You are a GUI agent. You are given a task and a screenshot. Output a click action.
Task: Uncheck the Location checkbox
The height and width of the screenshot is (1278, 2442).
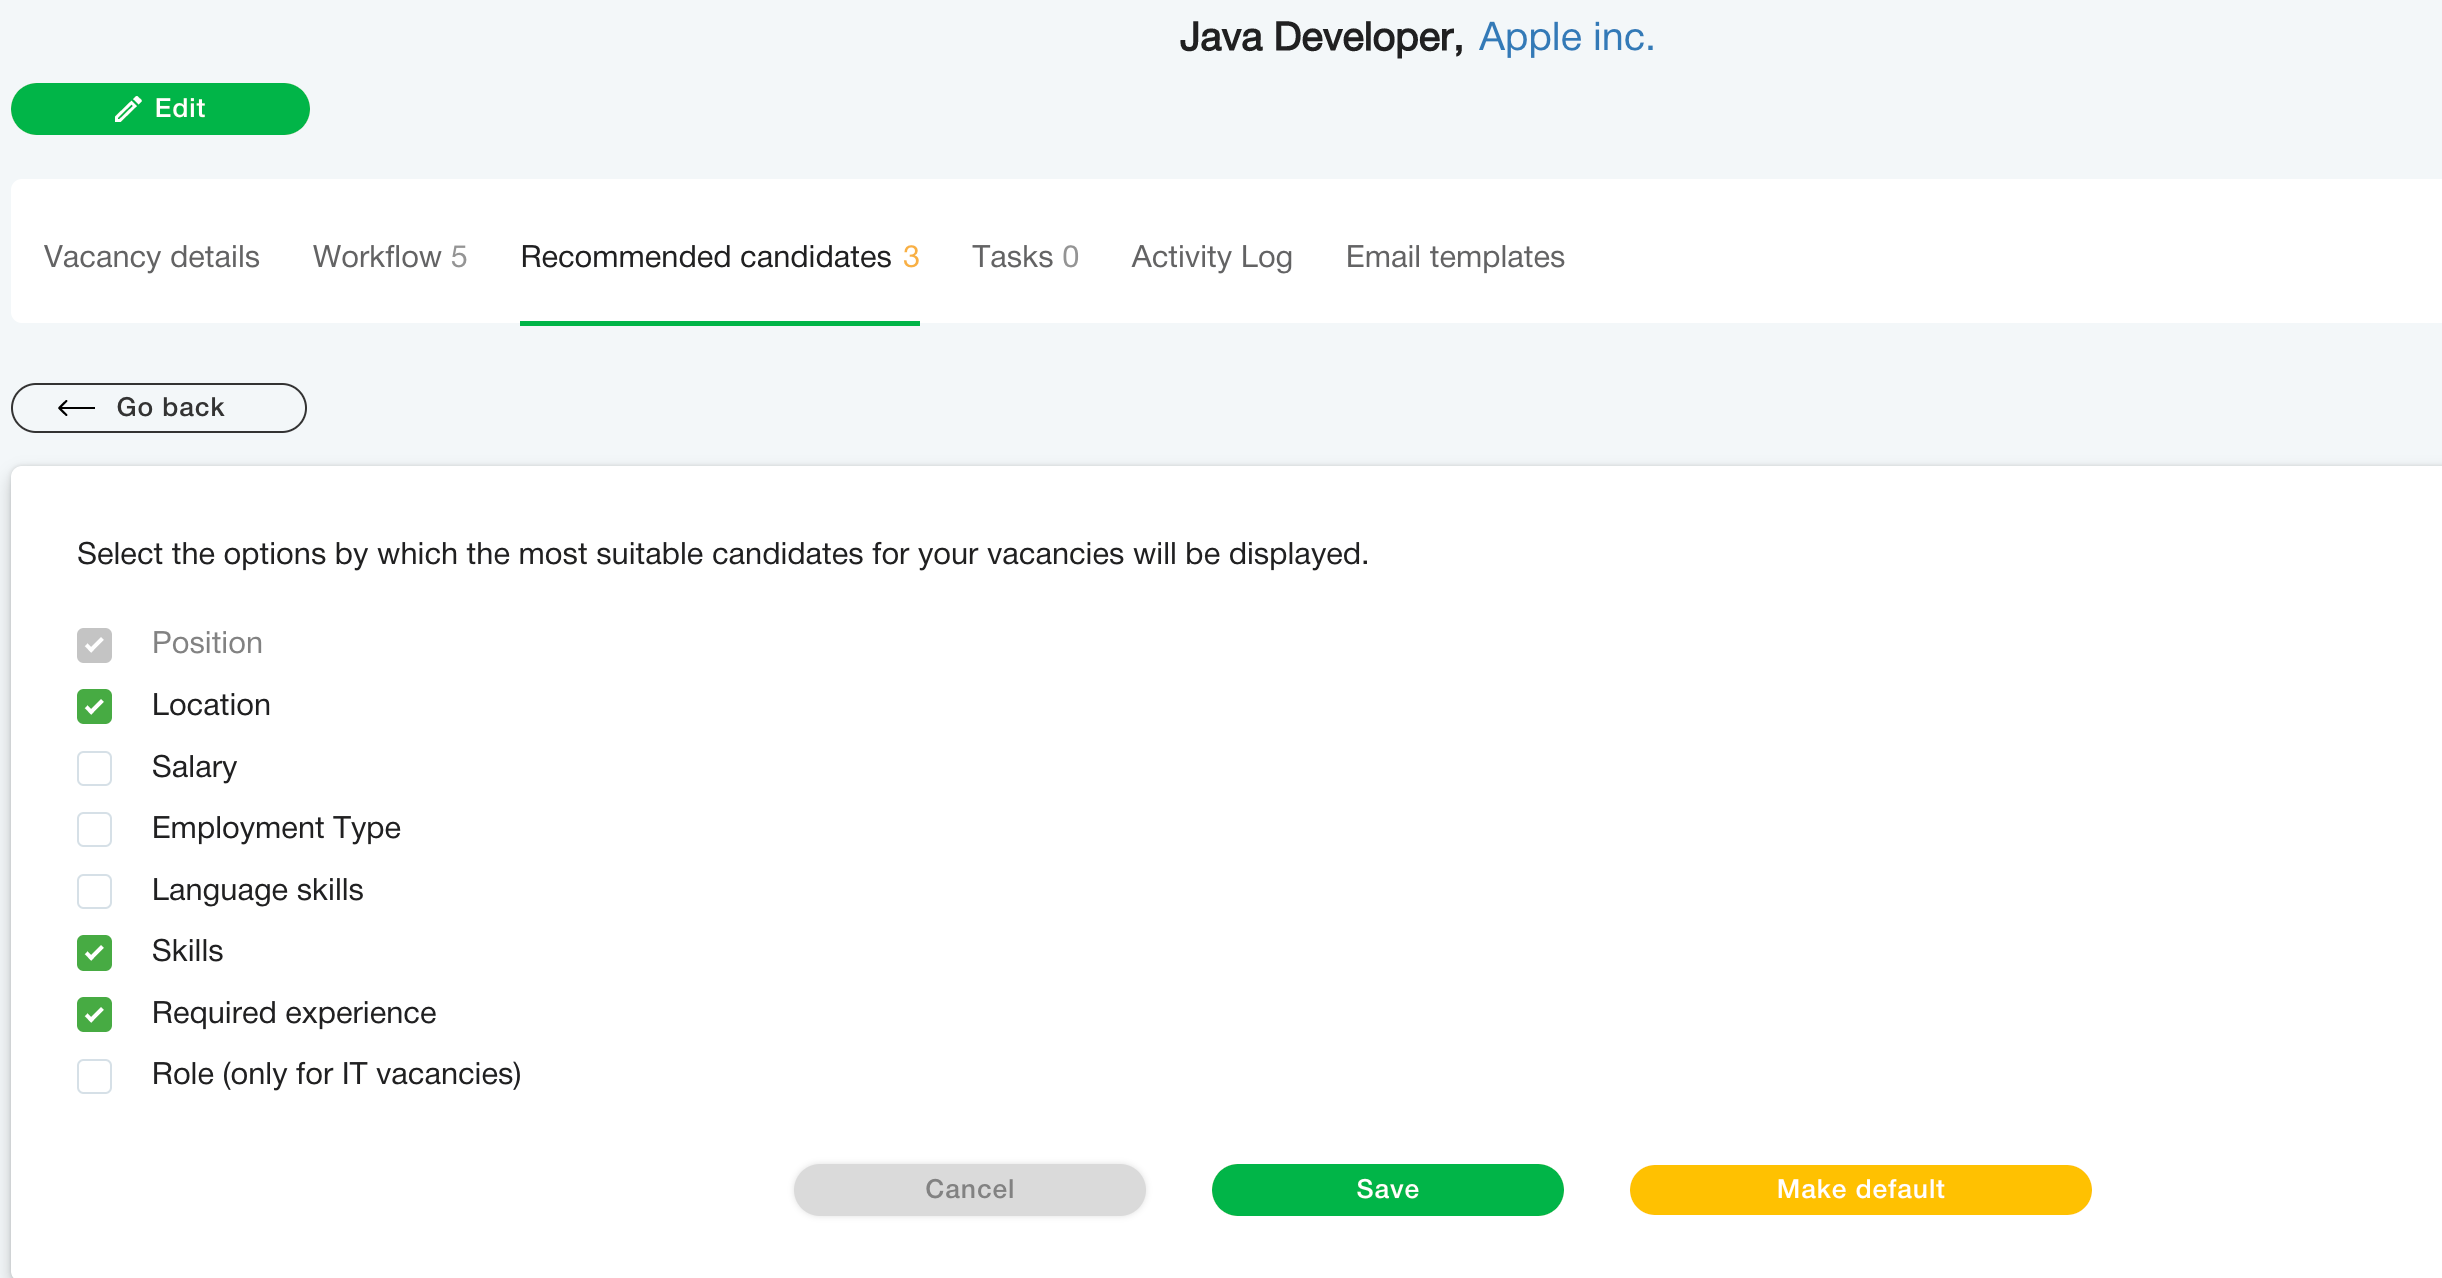pyautogui.click(x=94, y=706)
